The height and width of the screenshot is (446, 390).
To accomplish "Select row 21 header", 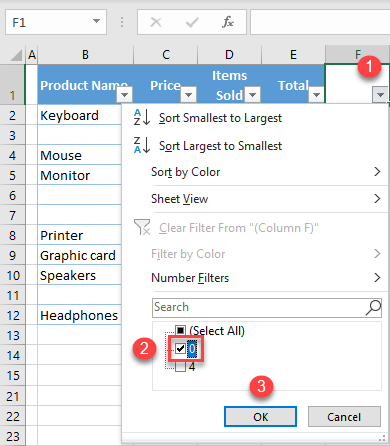I will pyautogui.click(x=12, y=396).
